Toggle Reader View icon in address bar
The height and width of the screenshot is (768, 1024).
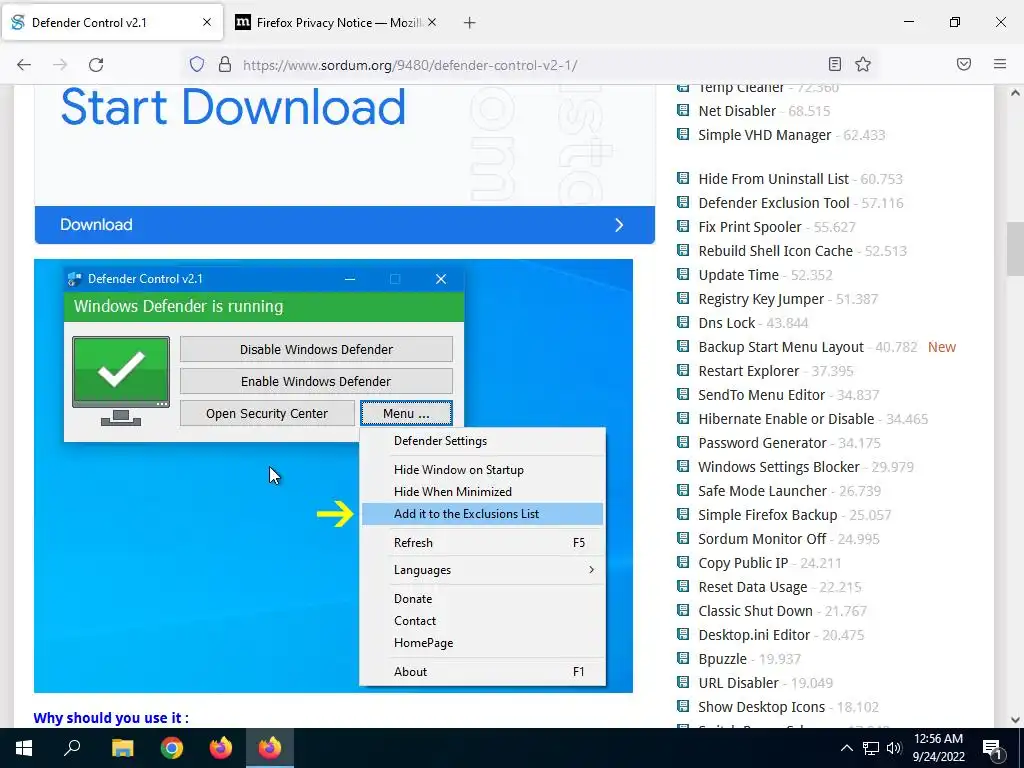[x=835, y=64]
